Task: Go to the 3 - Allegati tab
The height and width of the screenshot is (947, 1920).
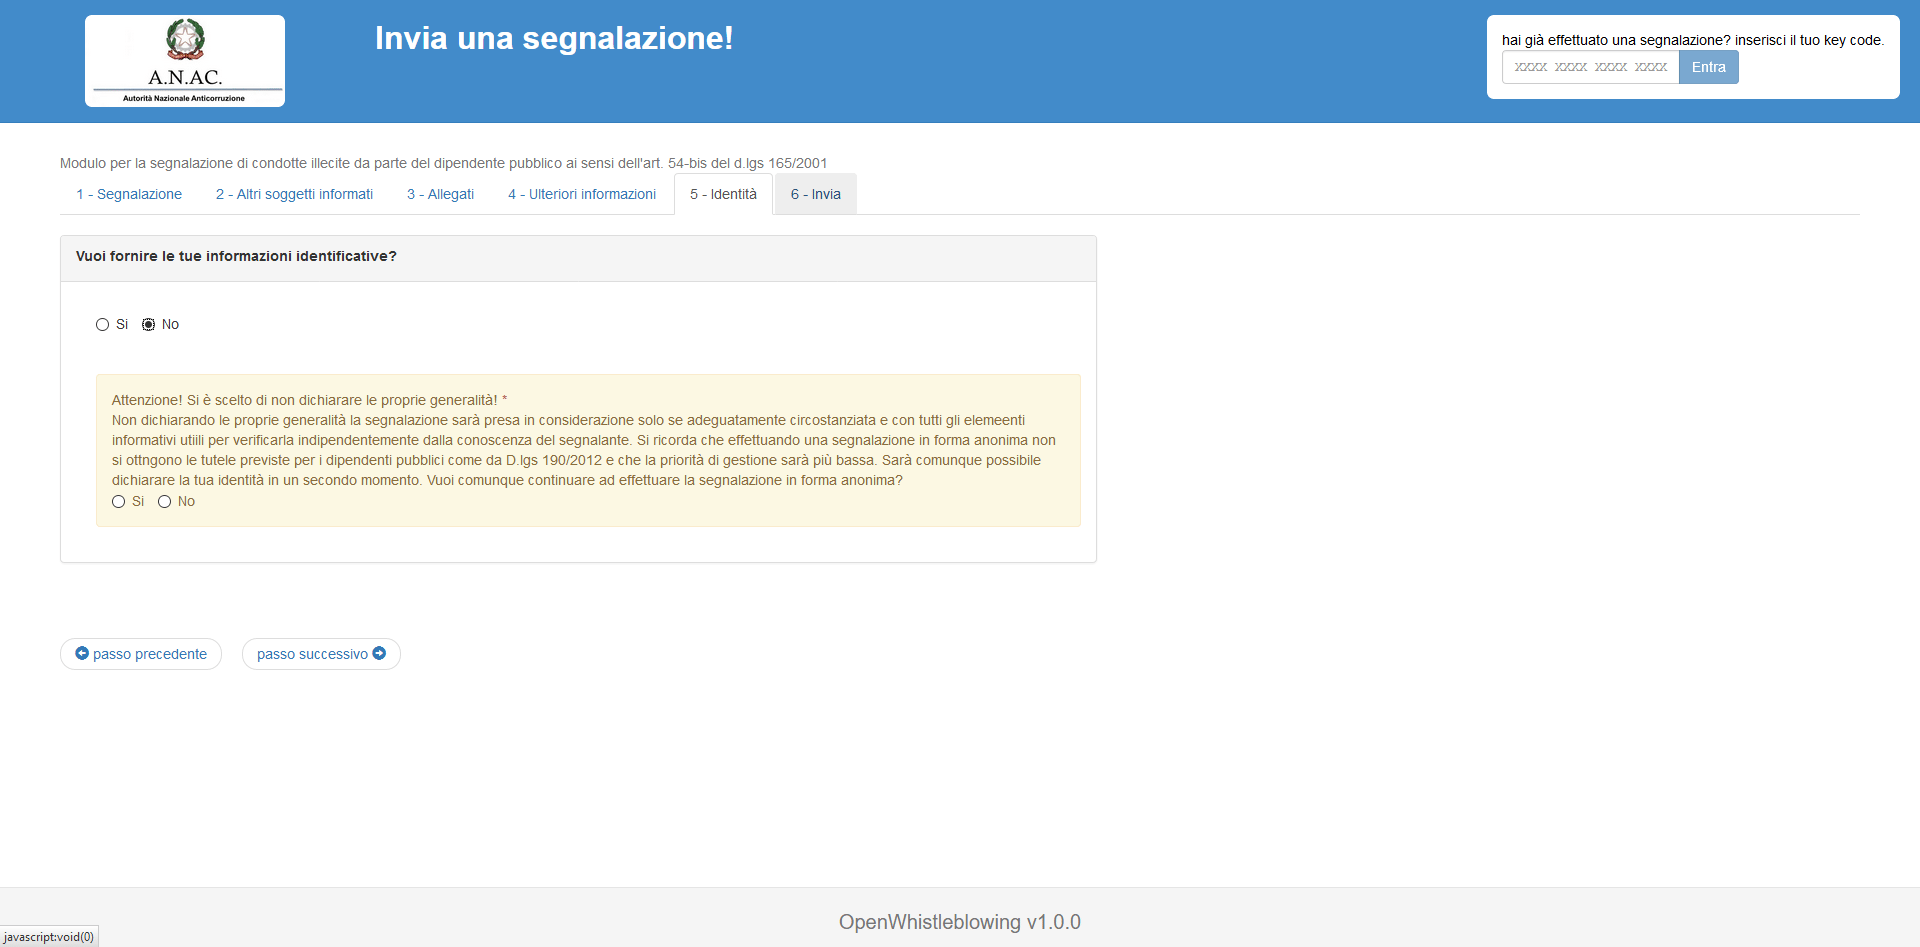Action: [440, 194]
